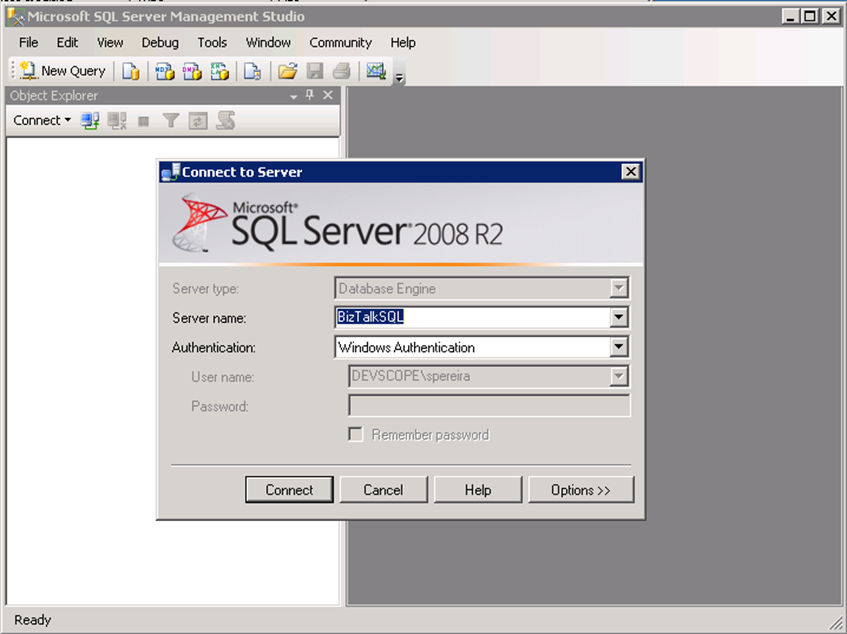This screenshot has width=847, height=634.
Task: Click the Management Studio title bar icon
Action: coord(16,17)
